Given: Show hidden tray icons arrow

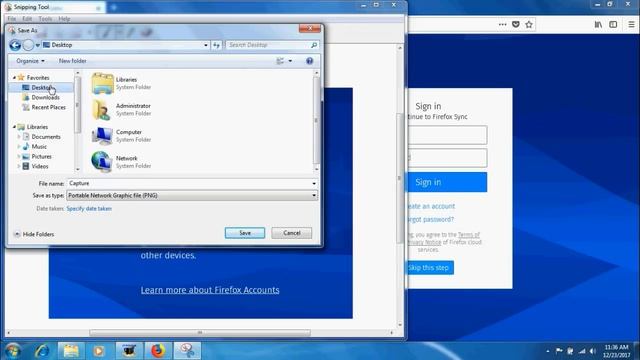Looking at the screenshot, I should click(547, 351).
